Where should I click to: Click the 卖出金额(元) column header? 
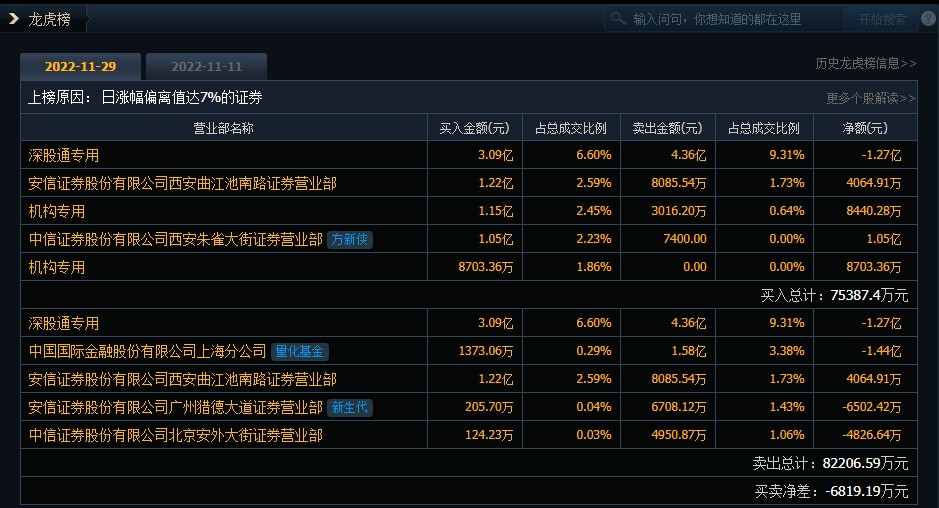(667, 128)
